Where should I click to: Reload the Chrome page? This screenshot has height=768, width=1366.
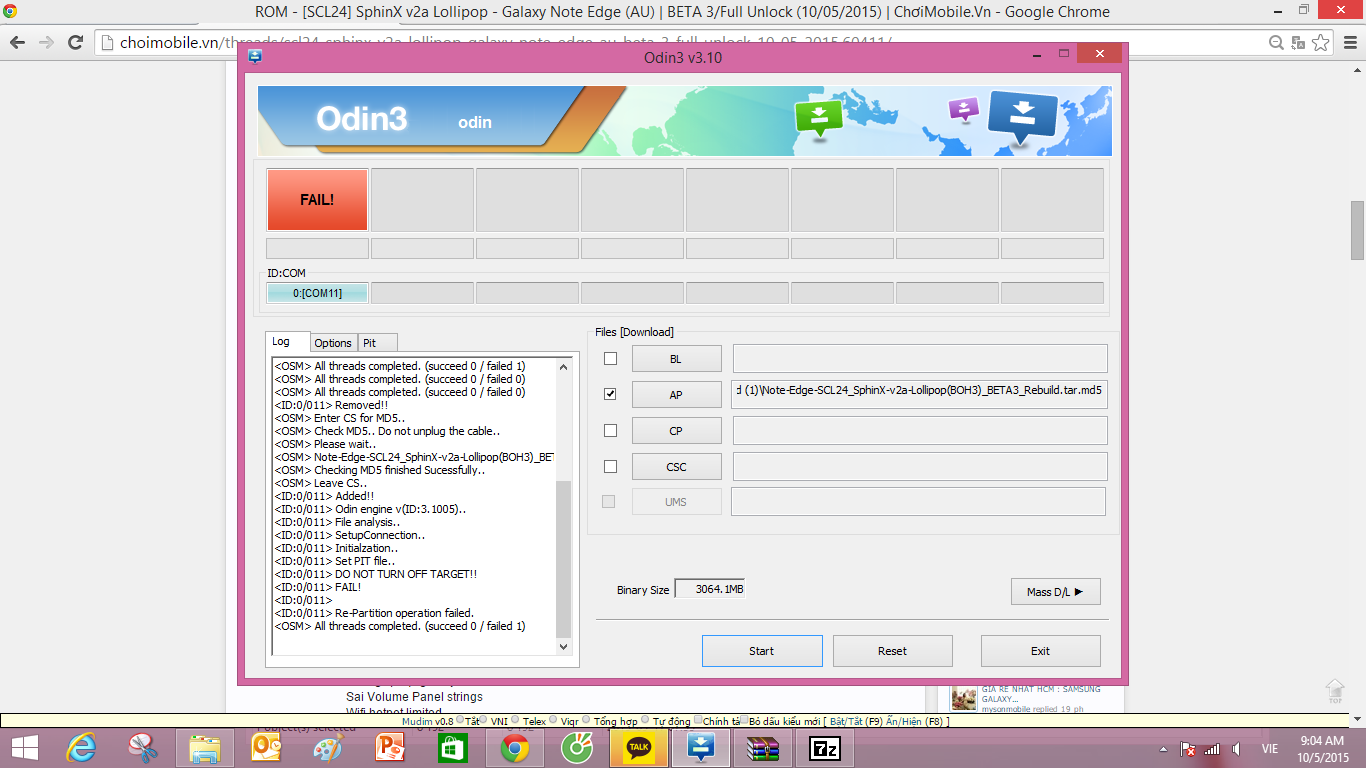point(75,42)
